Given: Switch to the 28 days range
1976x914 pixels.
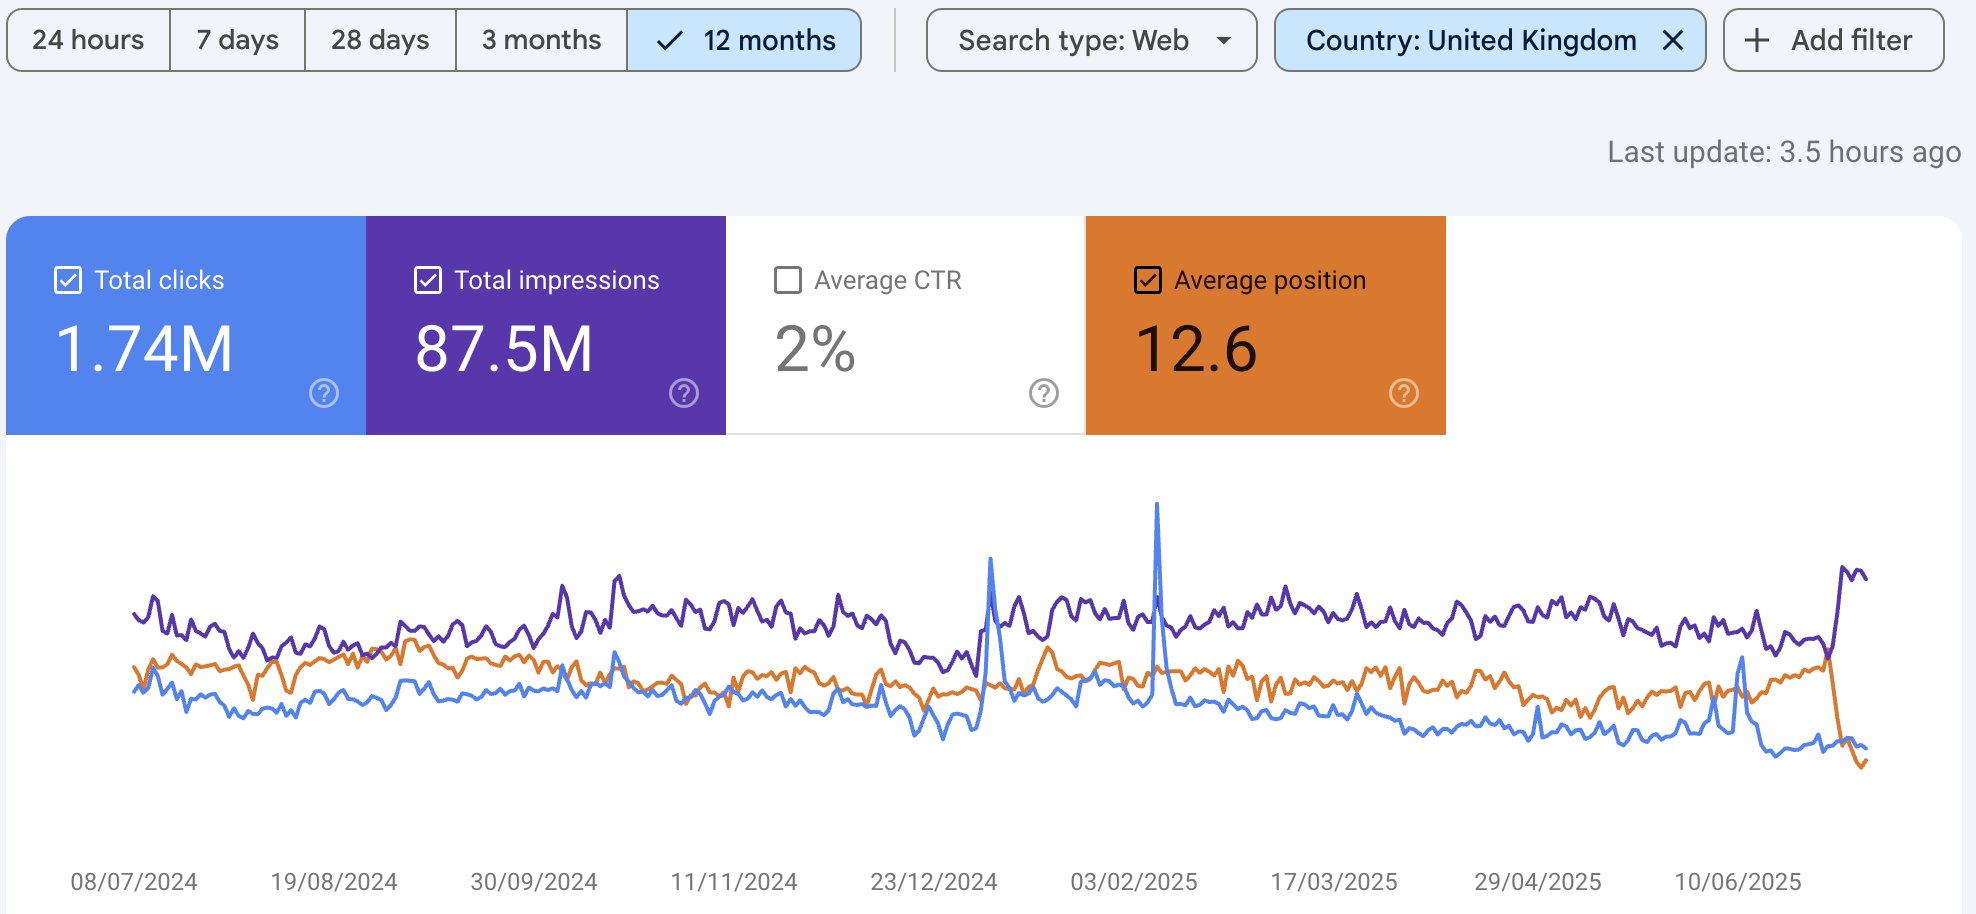Looking at the screenshot, I should click(380, 40).
